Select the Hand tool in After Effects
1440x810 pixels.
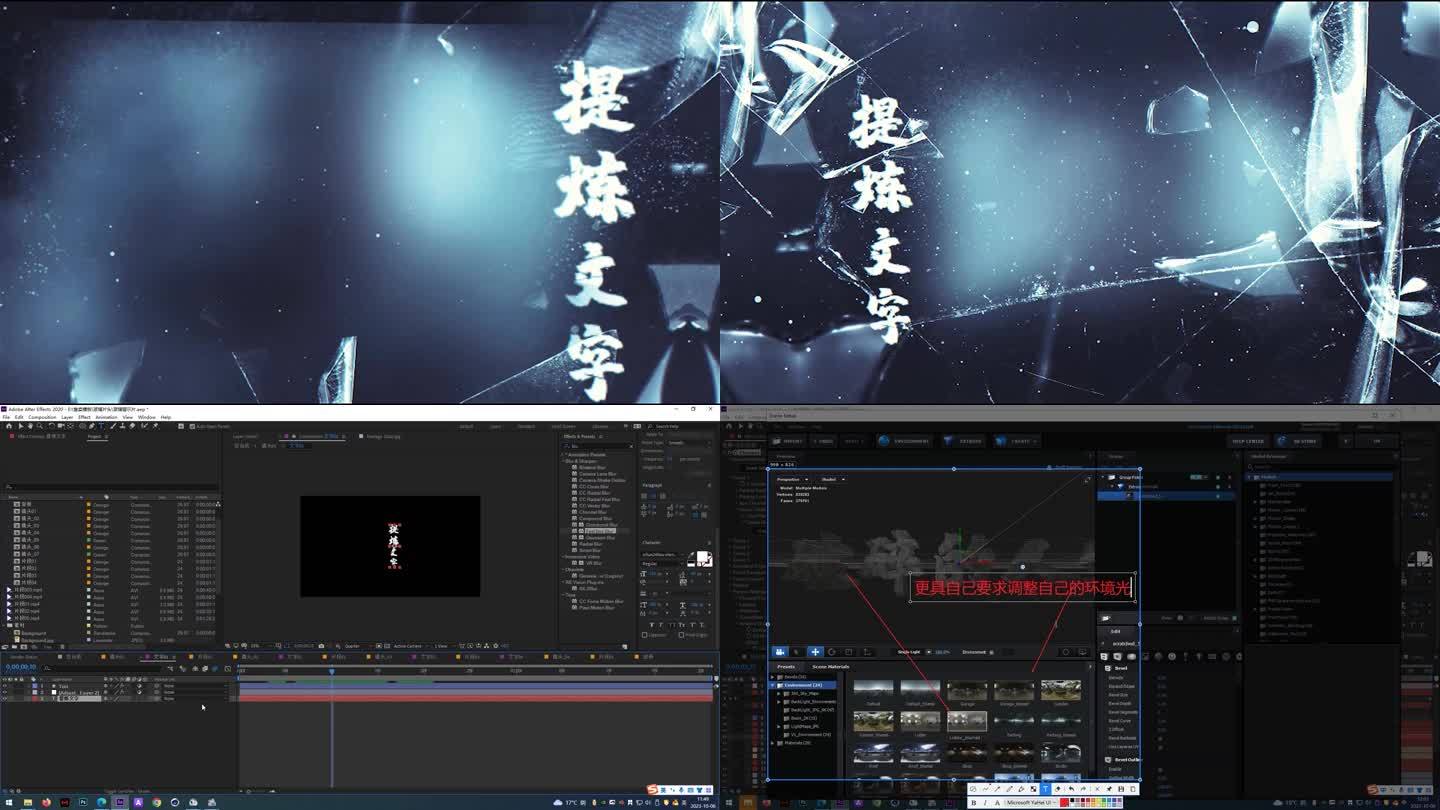pos(30,426)
